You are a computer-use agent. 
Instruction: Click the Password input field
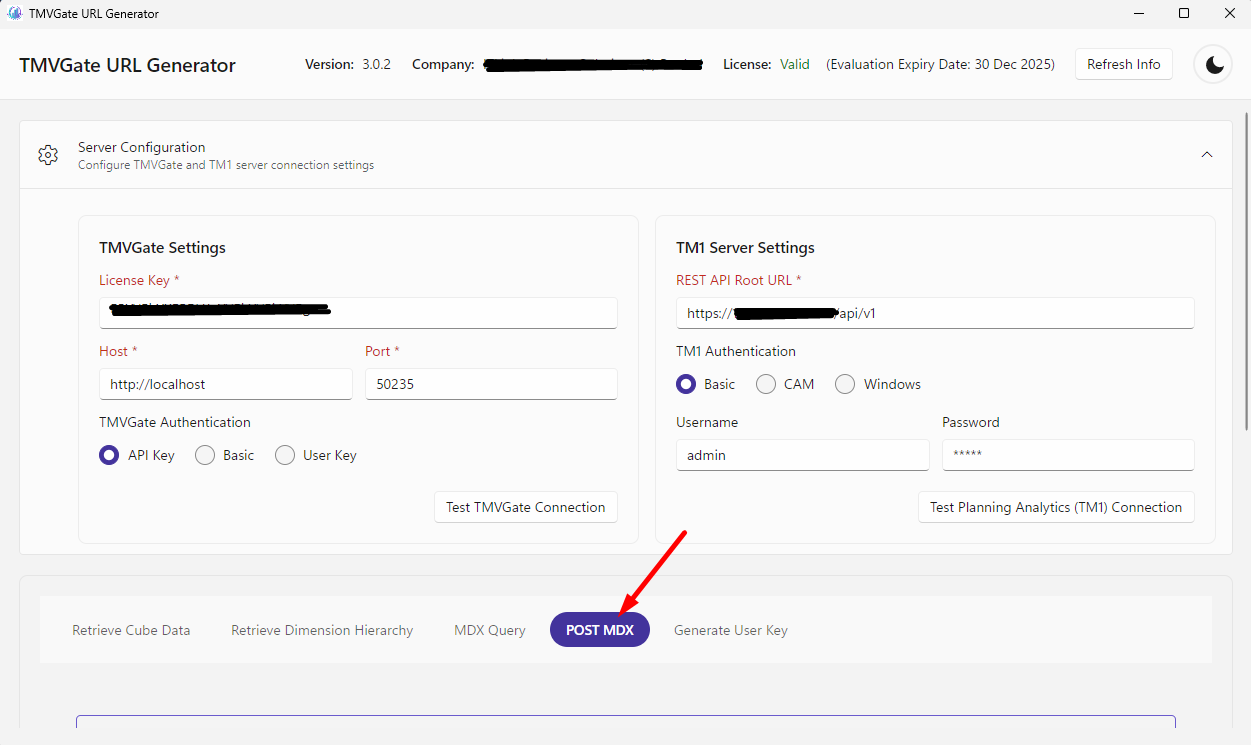(1068, 454)
